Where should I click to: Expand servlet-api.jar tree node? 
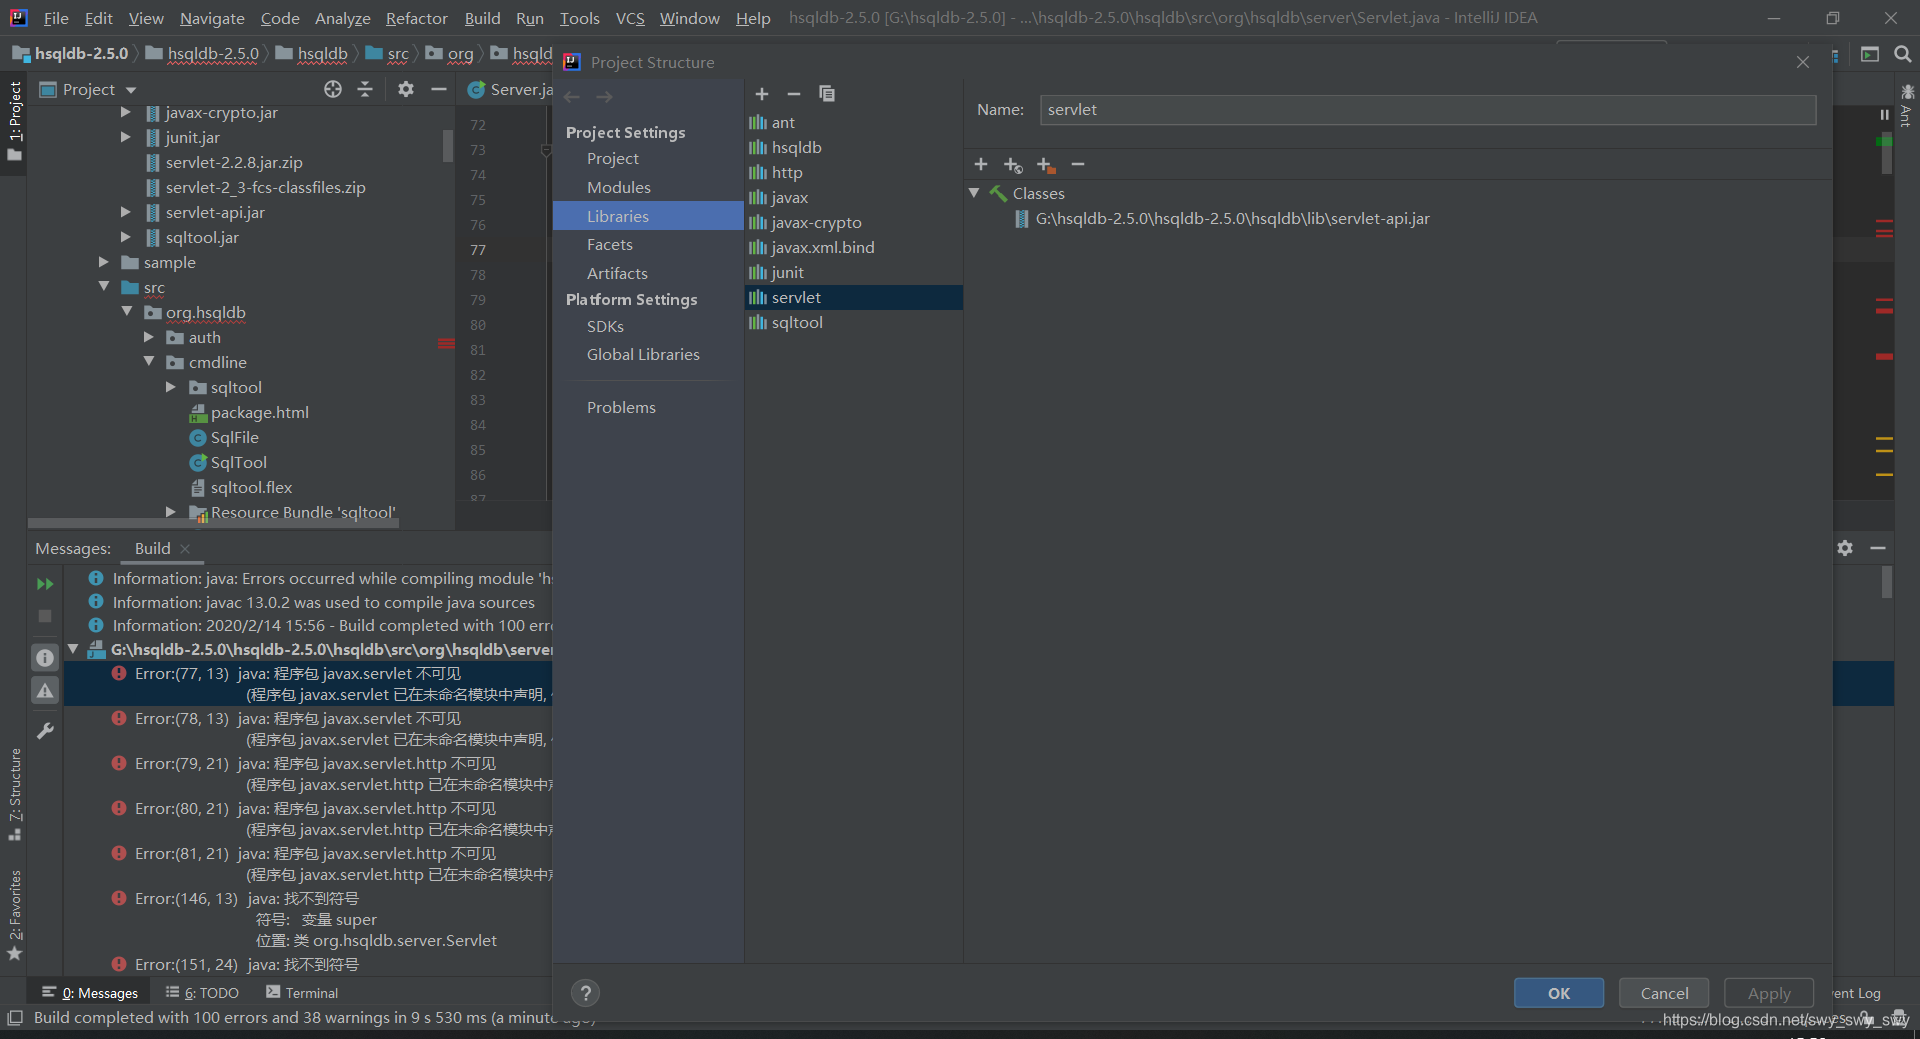point(125,212)
